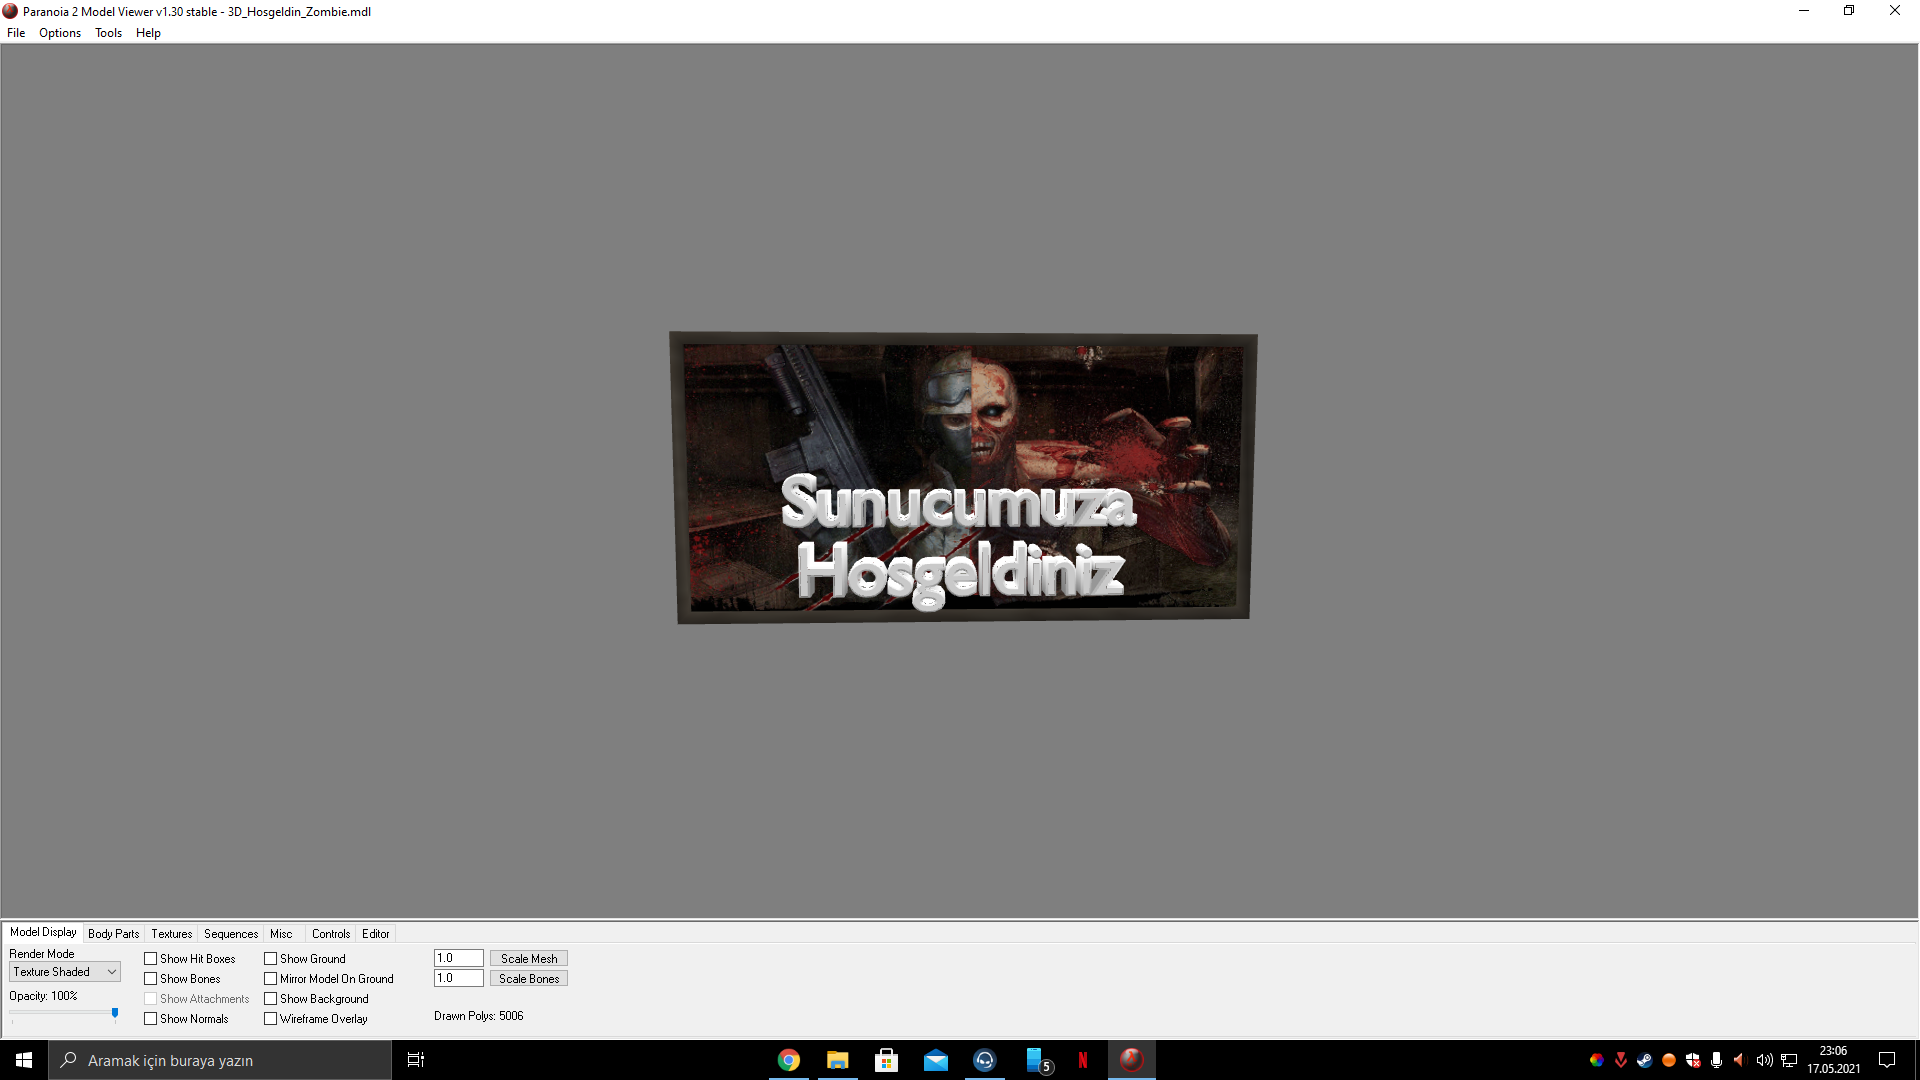
Task: Open Windows Security from the tray
Action: 1693,1060
